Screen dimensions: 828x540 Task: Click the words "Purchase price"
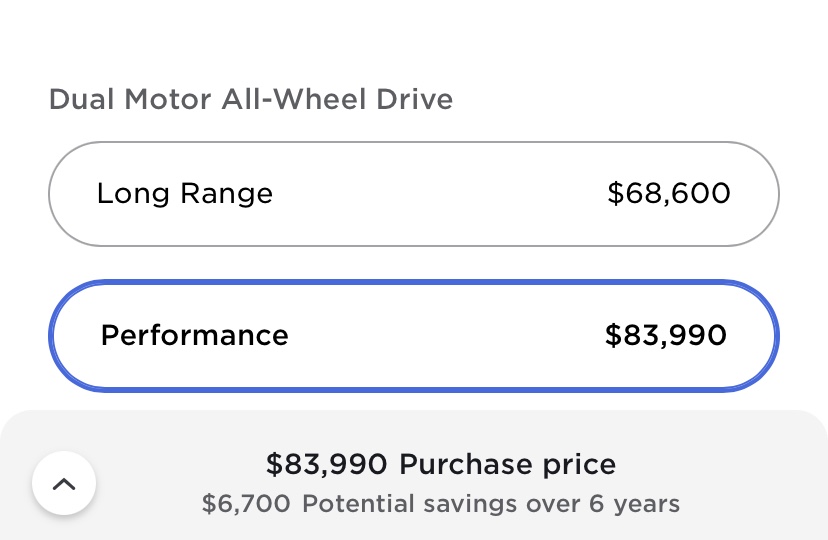pos(507,464)
